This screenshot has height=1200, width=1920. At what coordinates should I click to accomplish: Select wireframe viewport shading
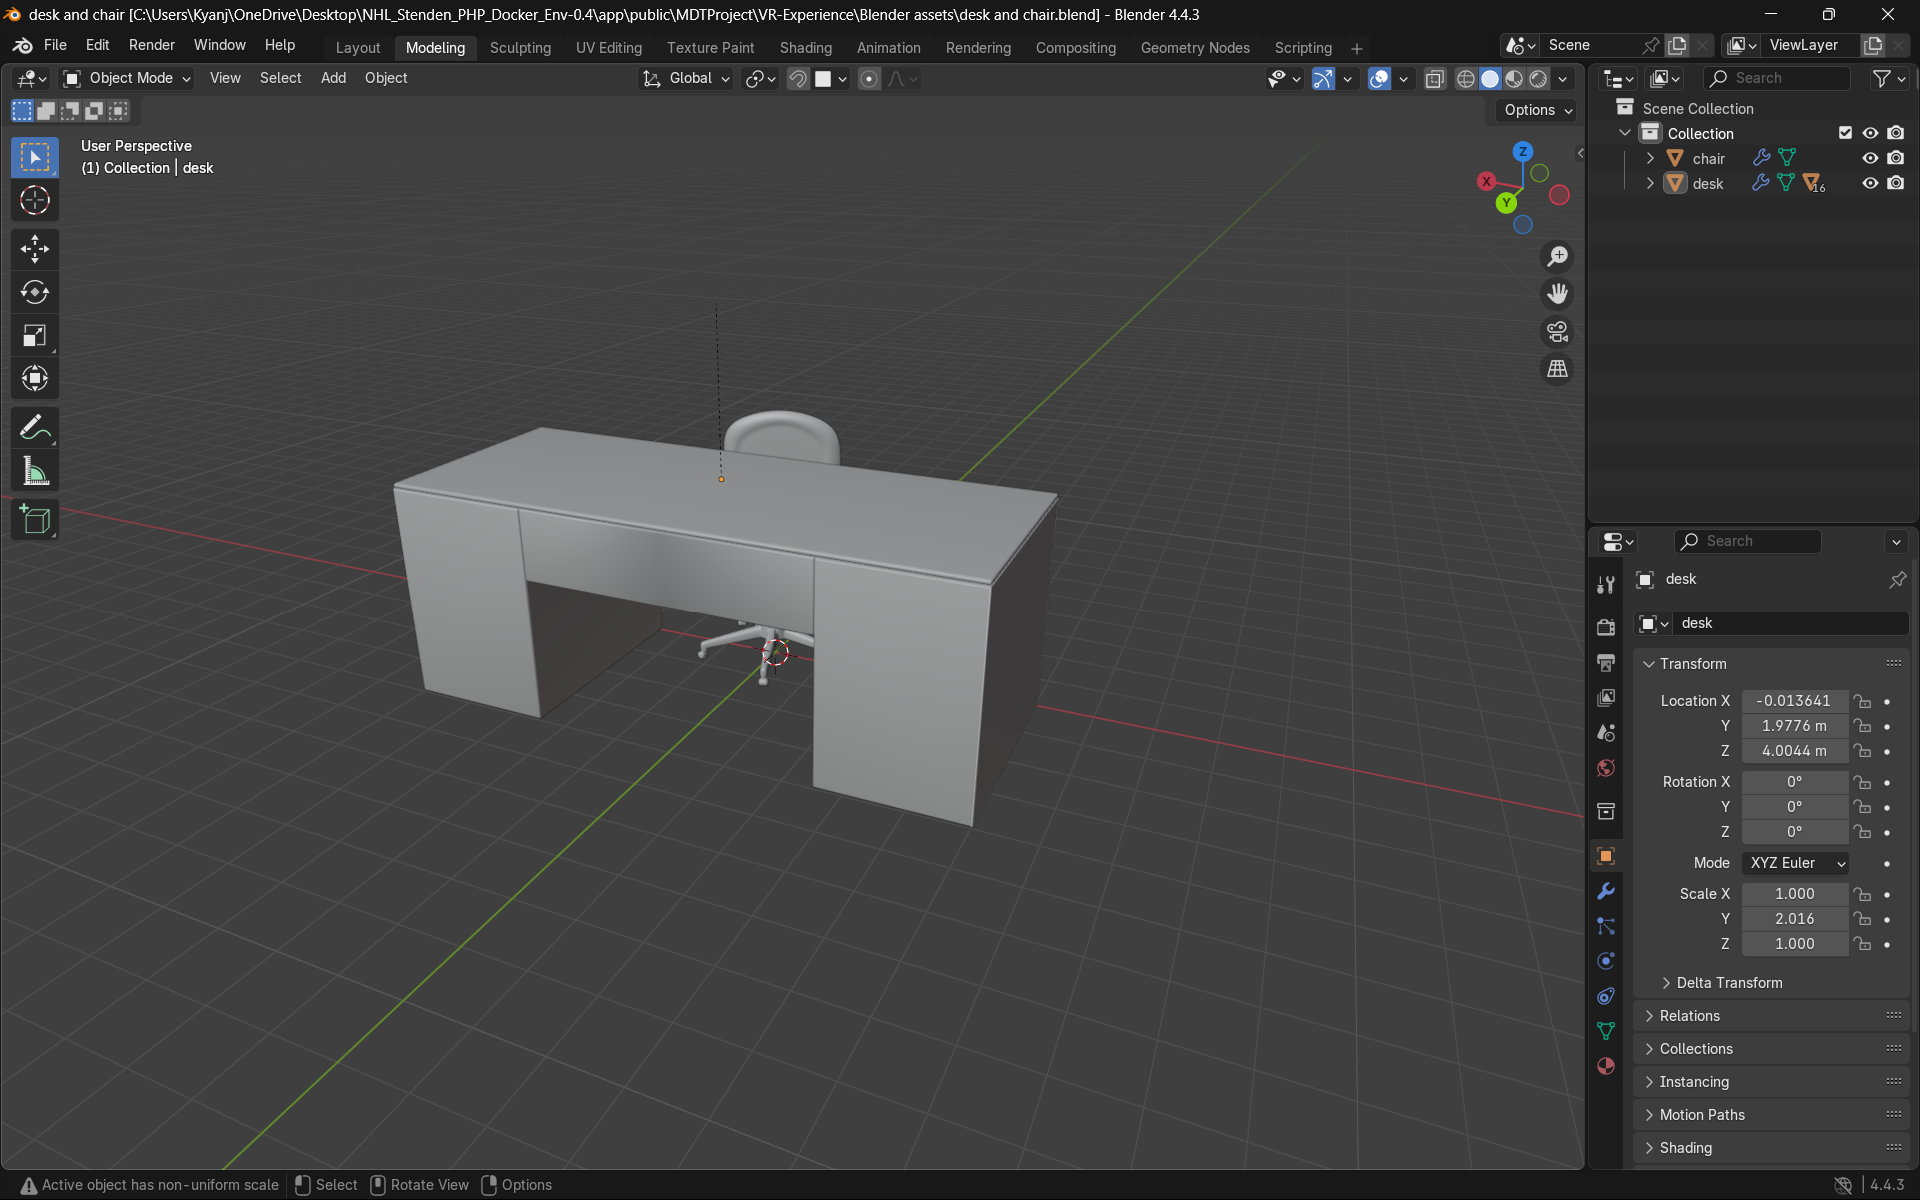pos(1465,79)
